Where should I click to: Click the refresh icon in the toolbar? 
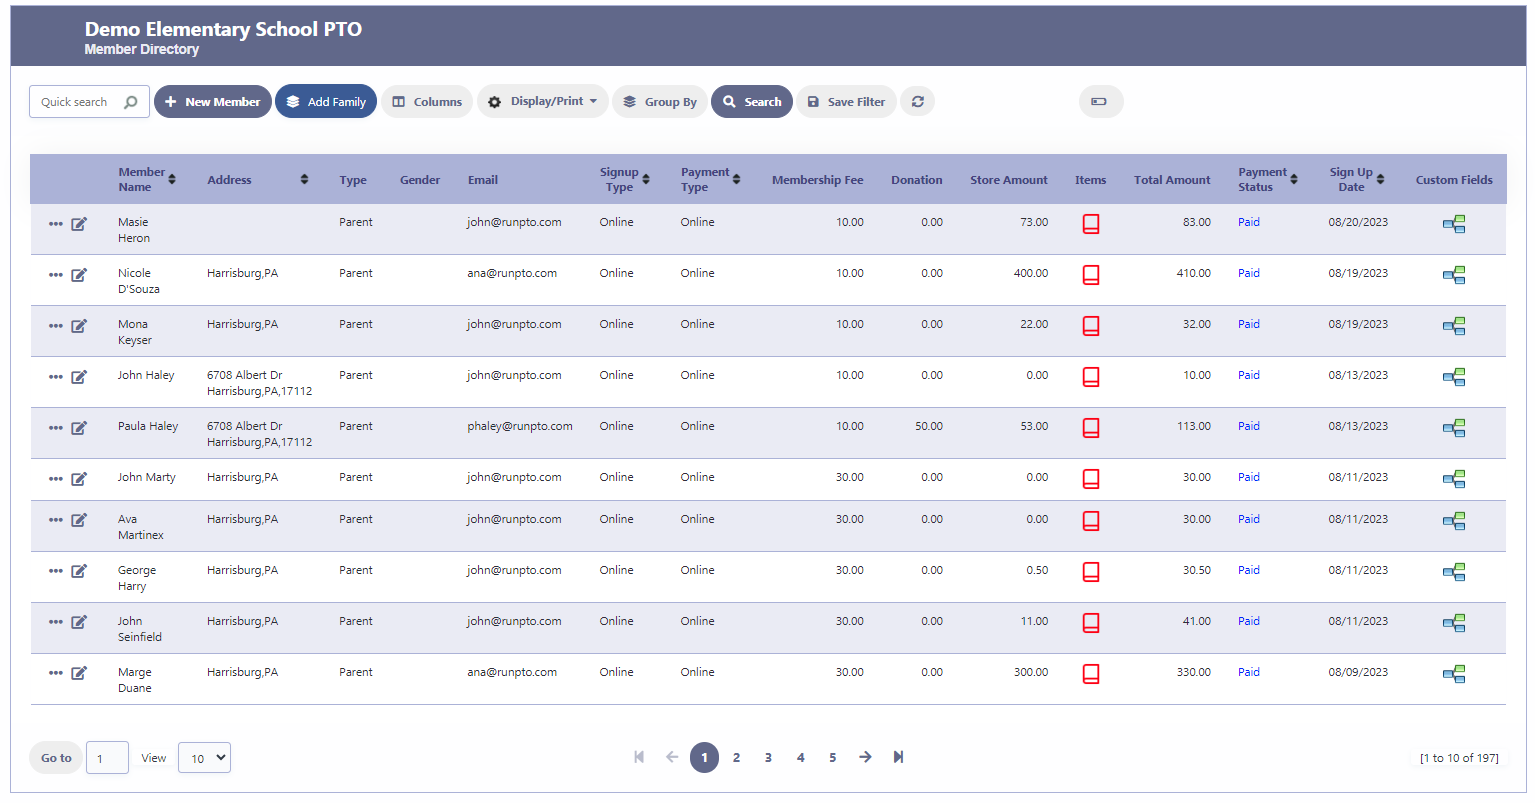[917, 102]
